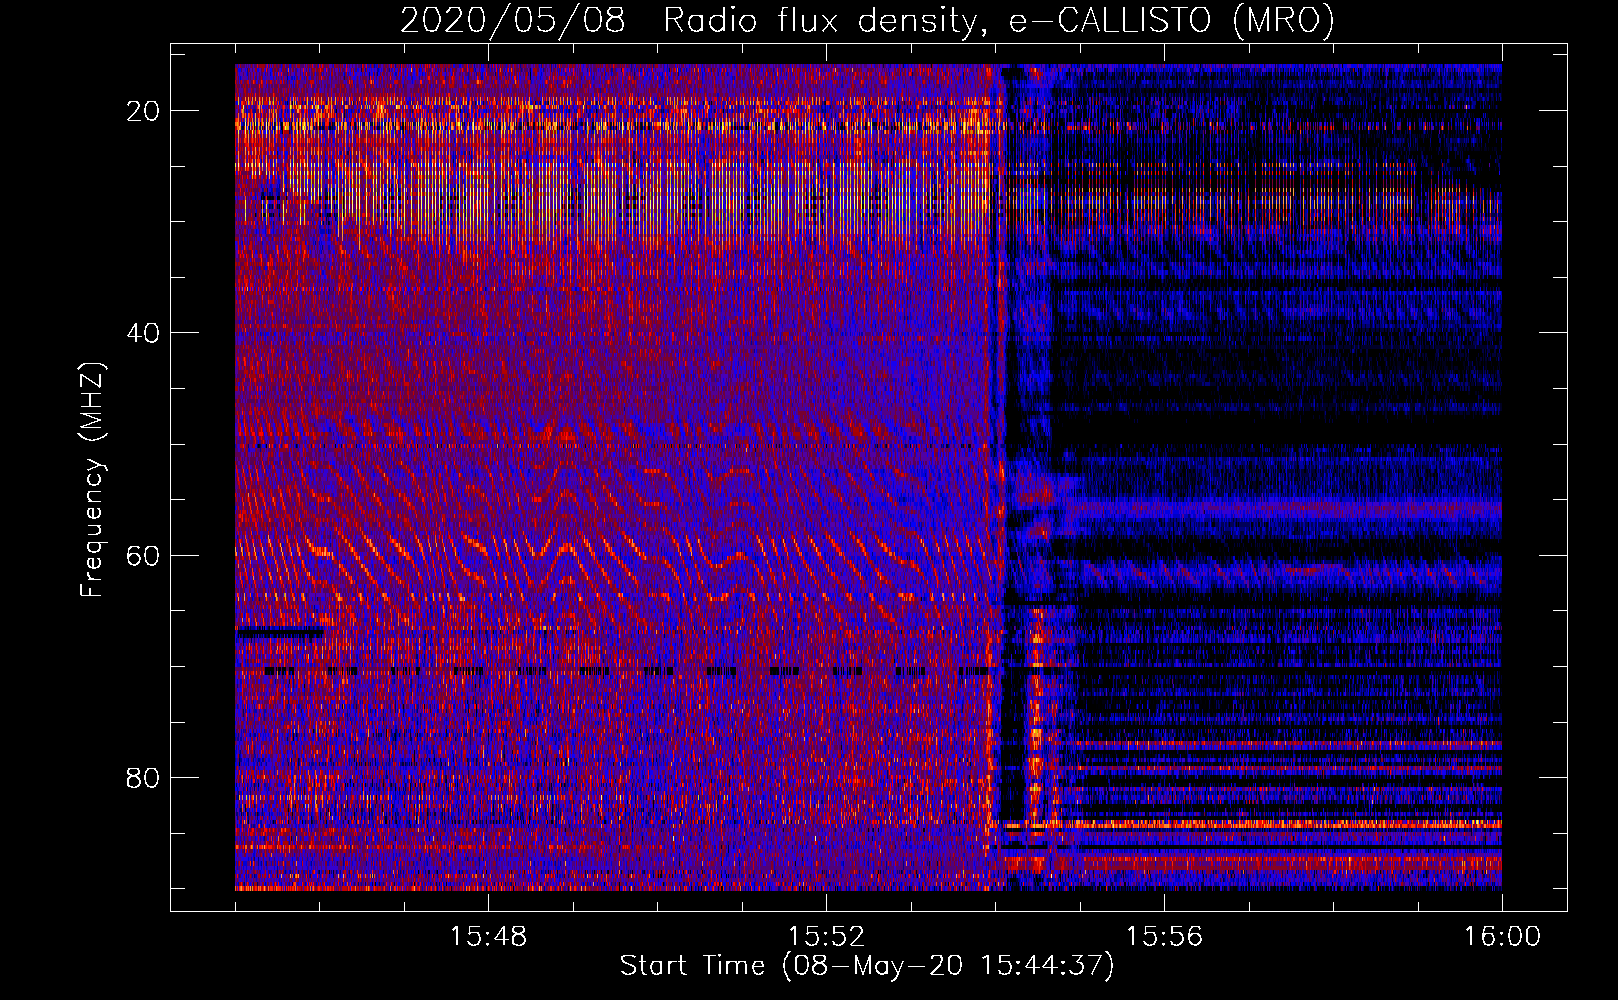1618x1000 pixels.
Task: Click the "Start Time (08-May-20 15:44:37)" axis label
Action: coord(867,966)
